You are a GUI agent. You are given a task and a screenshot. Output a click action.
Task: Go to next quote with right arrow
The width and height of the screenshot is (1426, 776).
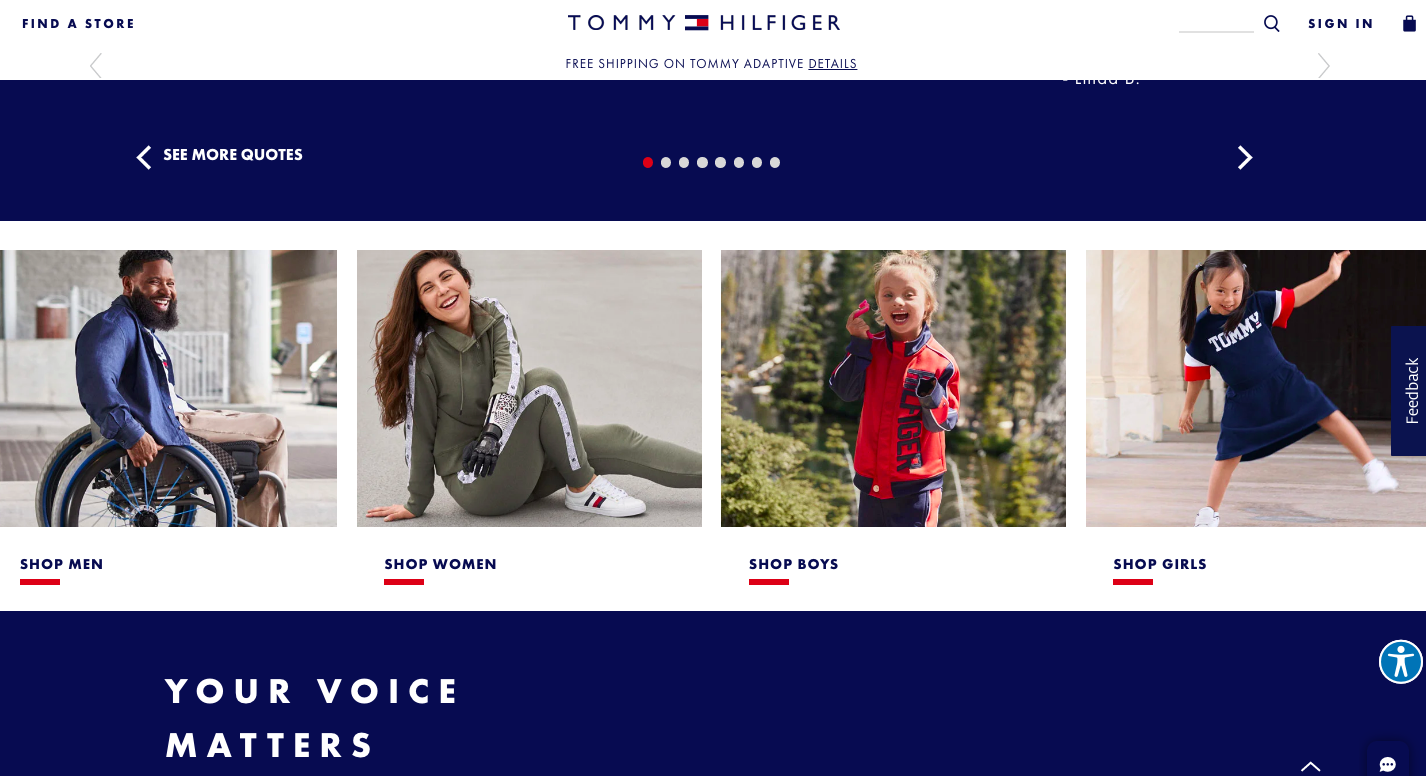pos(1245,158)
